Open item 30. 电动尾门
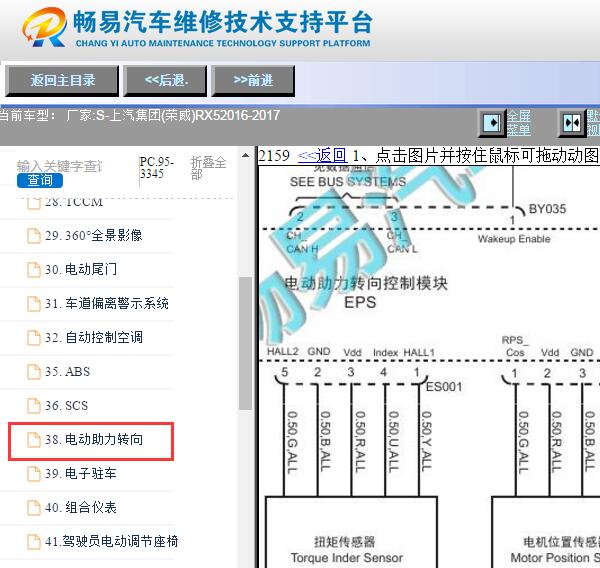The image size is (600, 568). pyautogui.click(x=81, y=269)
